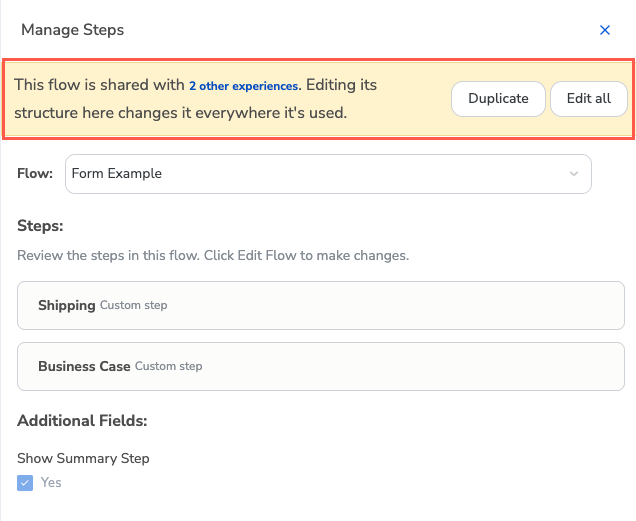Click the 'Steps:' section label
The image size is (636, 521).
pyautogui.click(x=40, y=226)
